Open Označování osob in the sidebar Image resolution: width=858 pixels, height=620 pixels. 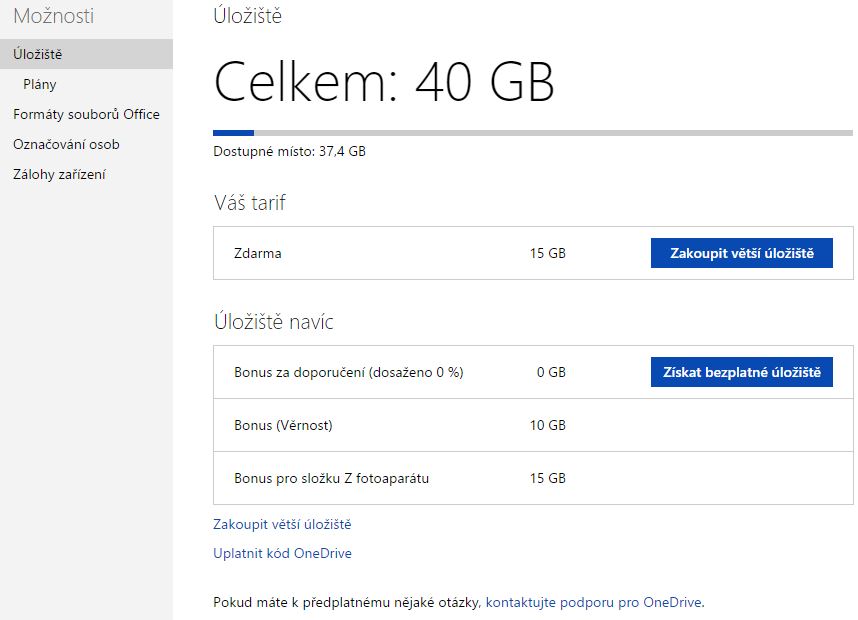[x=66, y=144]
